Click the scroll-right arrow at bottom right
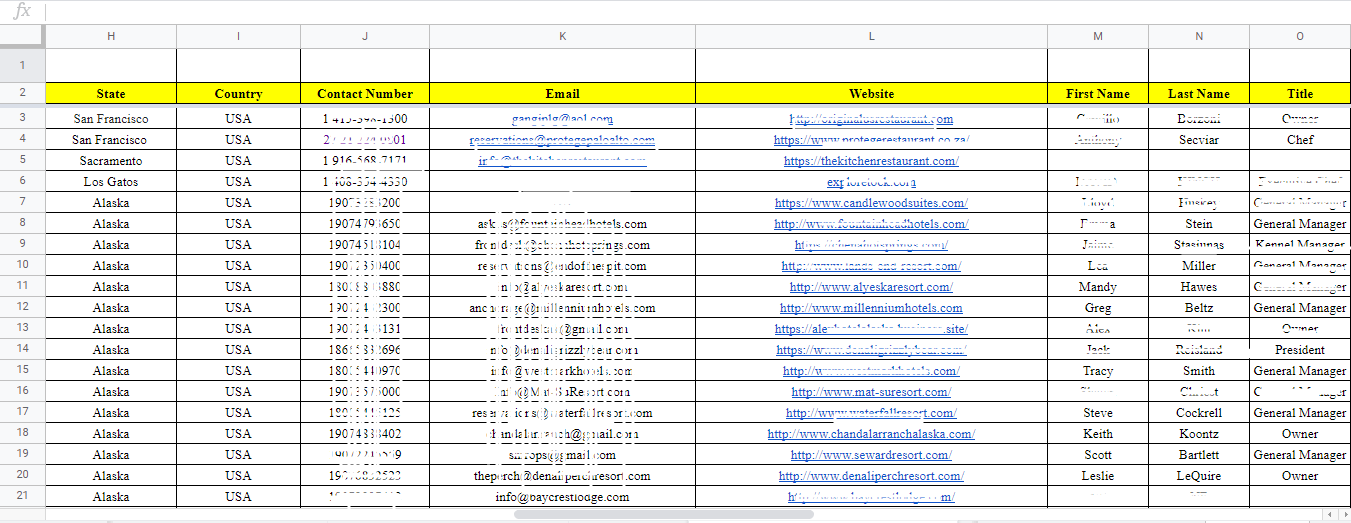Image resolution: width=1351 pixels, height=523 pixels. 1343,514
